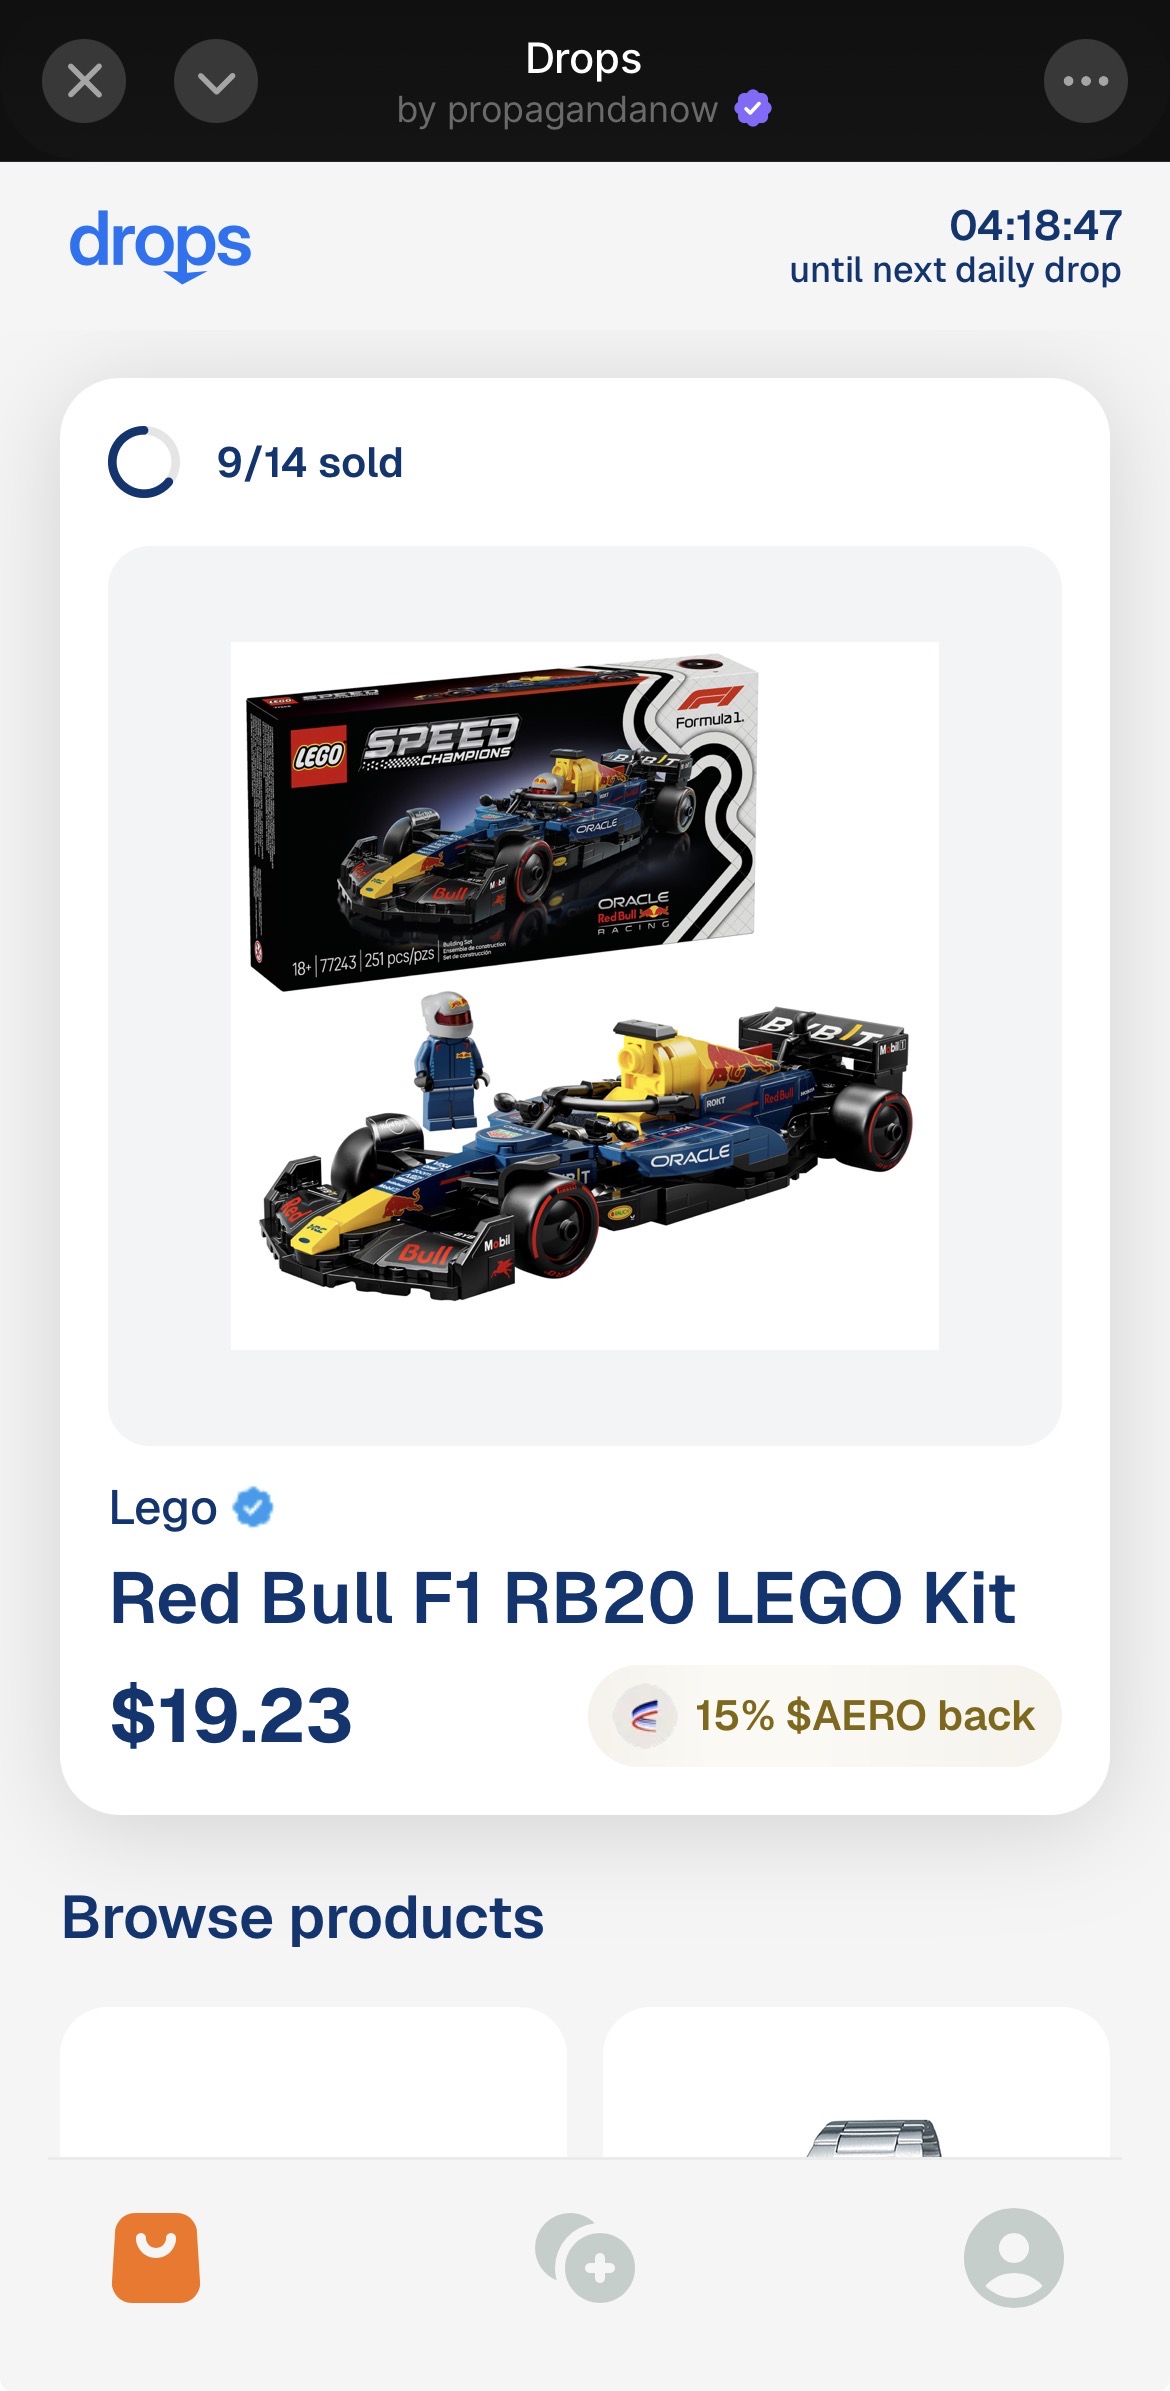Screen dimensions: 1170x2391
Task: Tap the AERO token icon
Action: (x=645, y=1717)
